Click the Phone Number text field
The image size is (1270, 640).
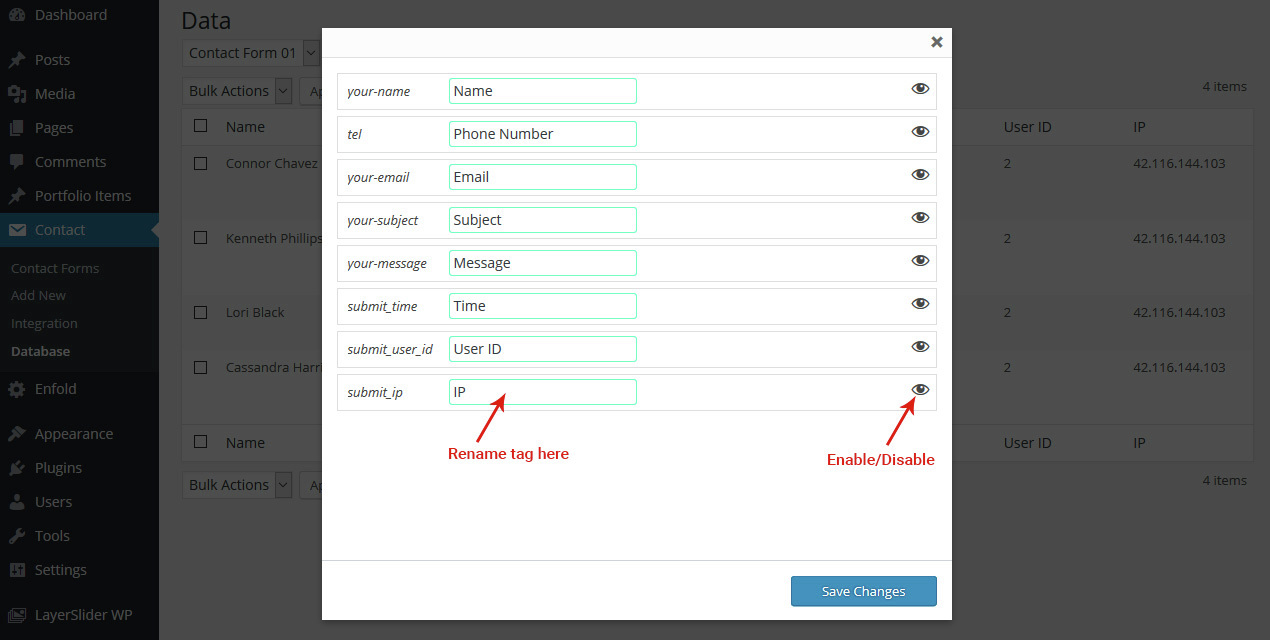[x=542, y=134]
